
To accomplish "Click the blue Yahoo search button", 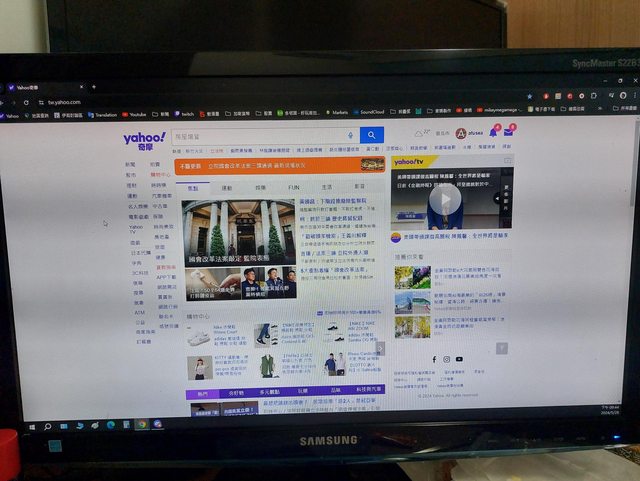I will (x=372, y=135).
